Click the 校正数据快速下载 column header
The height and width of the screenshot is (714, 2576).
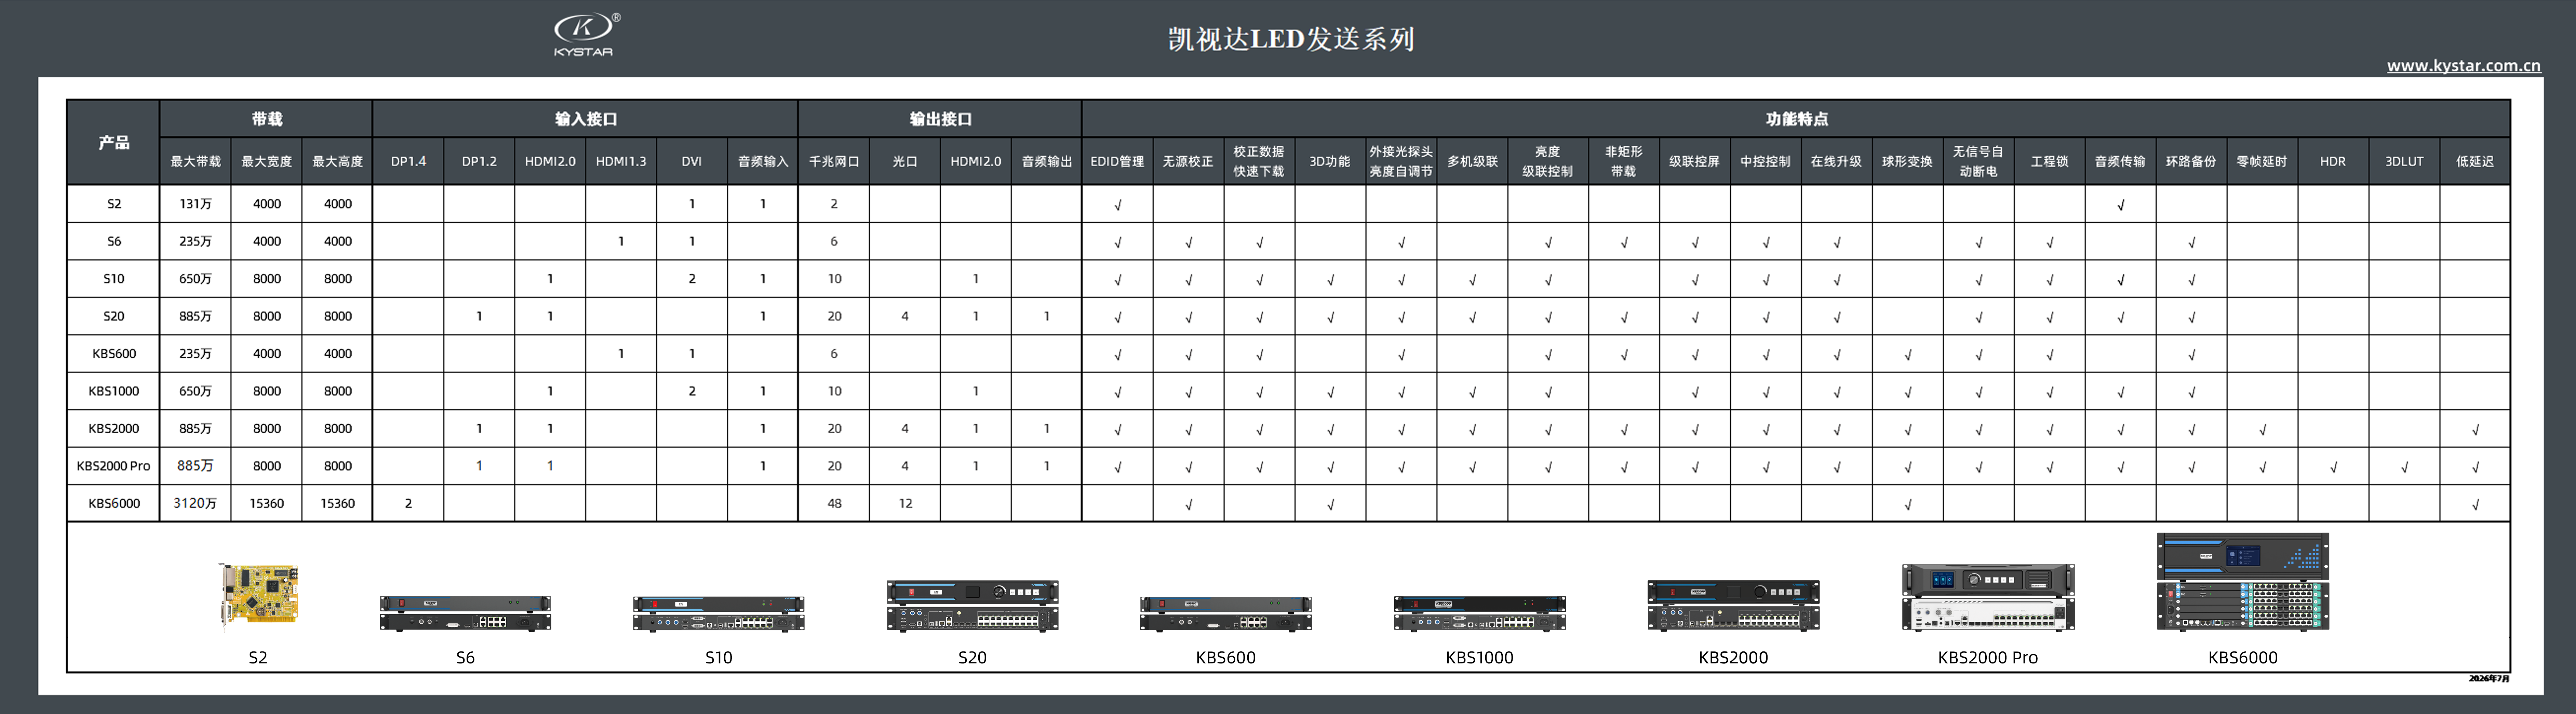[x=1259, y=161]
